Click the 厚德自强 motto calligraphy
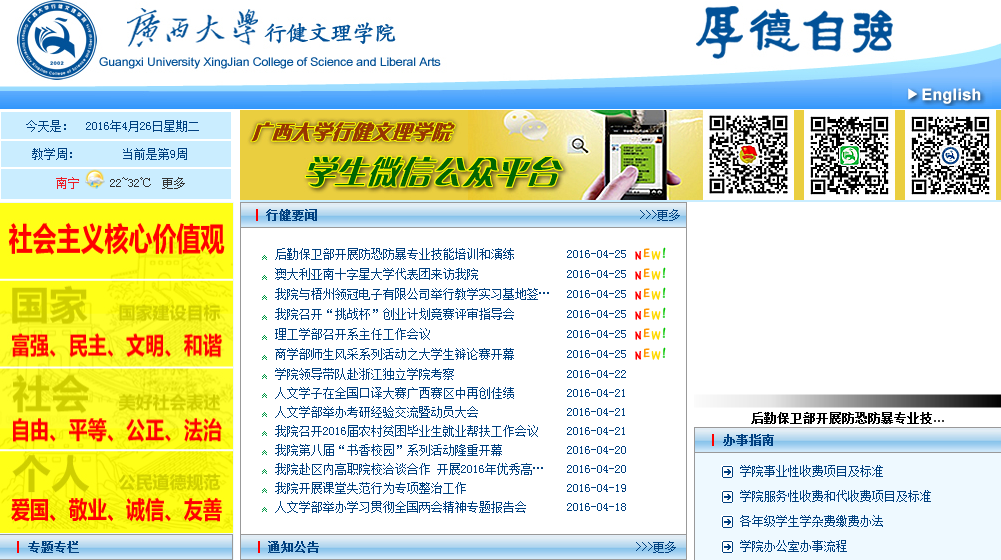 tap(794, 31)
